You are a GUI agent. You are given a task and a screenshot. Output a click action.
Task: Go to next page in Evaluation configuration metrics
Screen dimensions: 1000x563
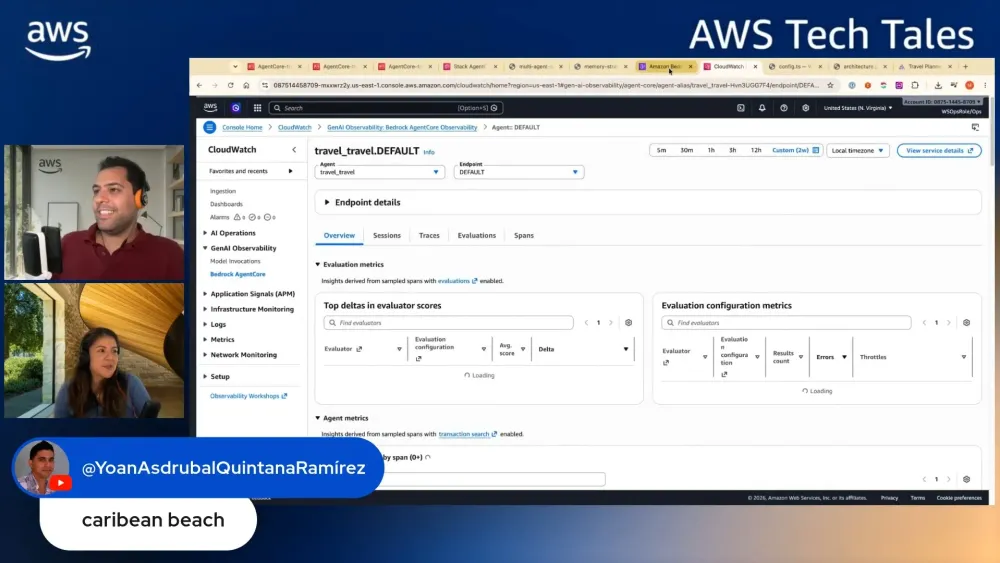(948, 323)
